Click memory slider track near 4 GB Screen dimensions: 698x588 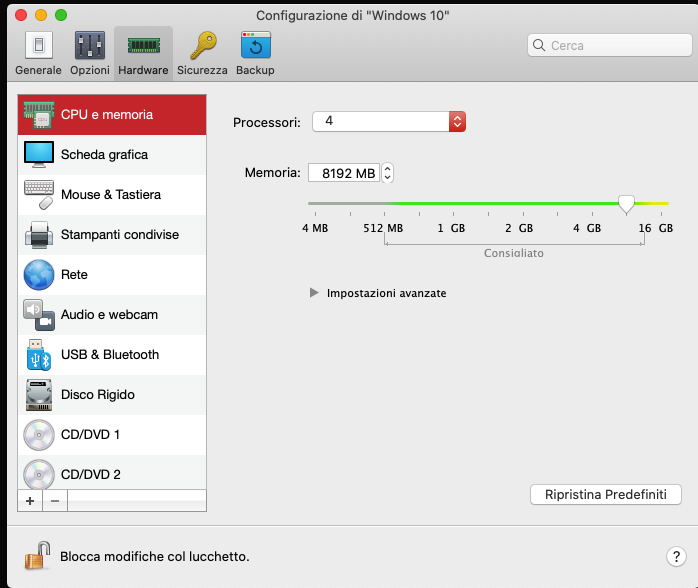(x=592, y=203)
